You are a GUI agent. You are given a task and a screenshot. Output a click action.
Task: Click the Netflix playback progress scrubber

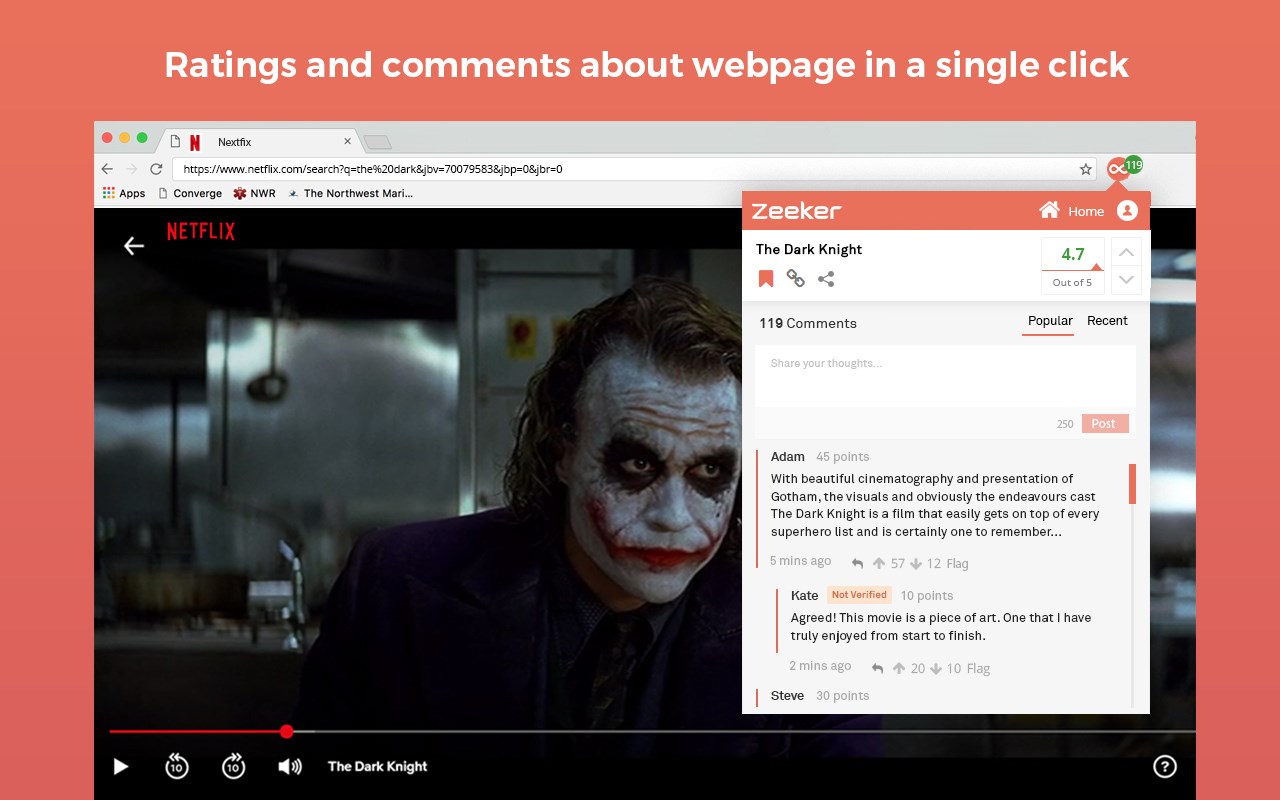pyautogui.click(x=286, y=732)
